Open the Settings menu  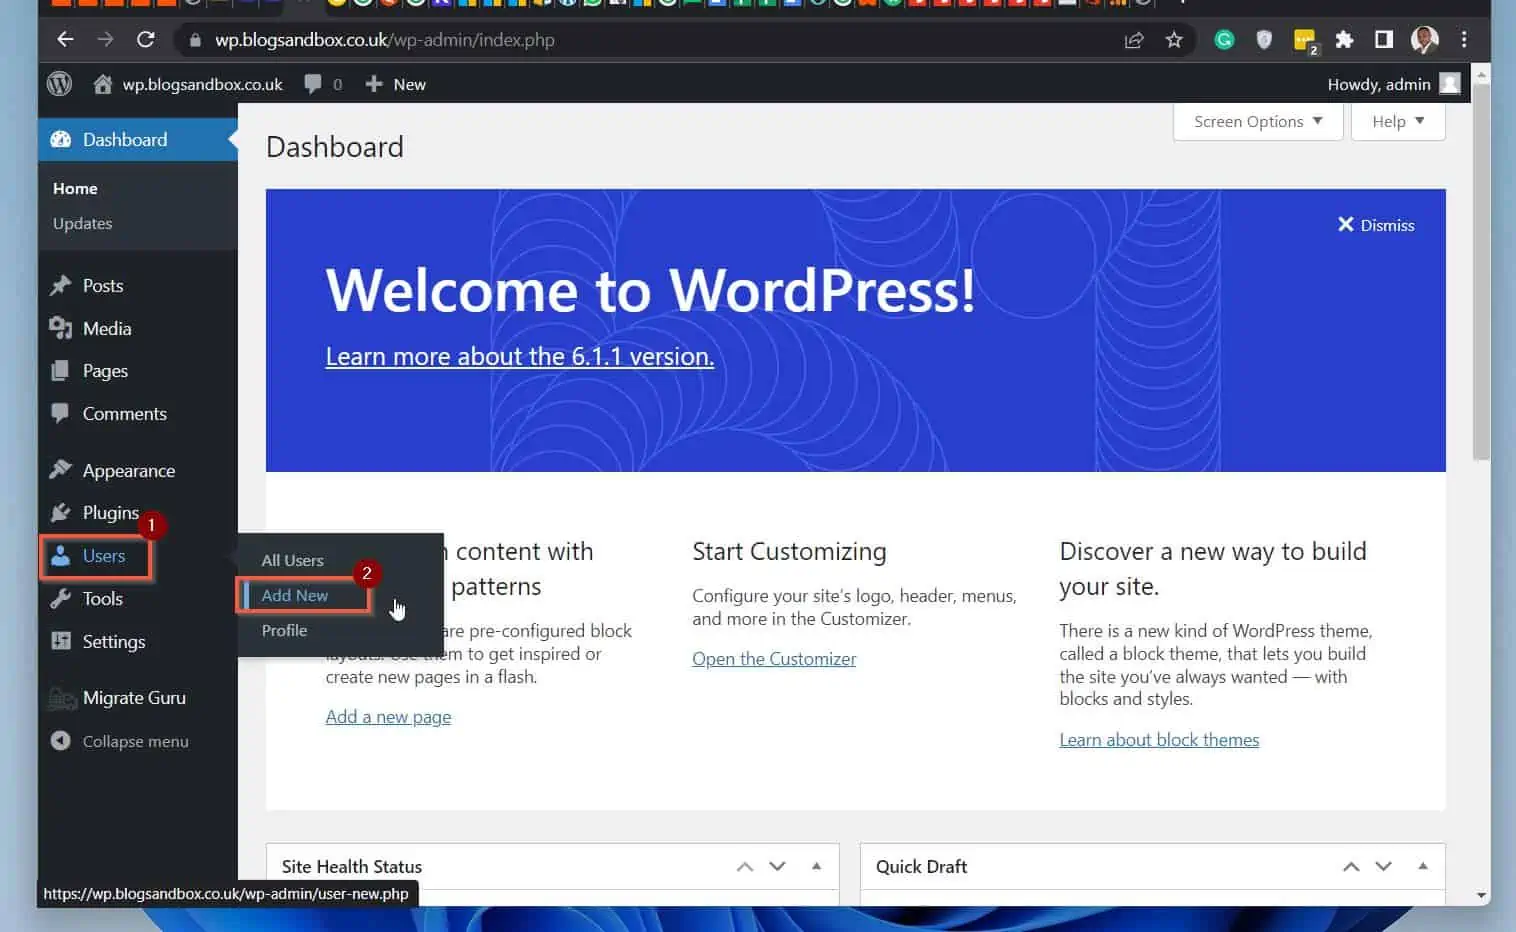[138, 641]
